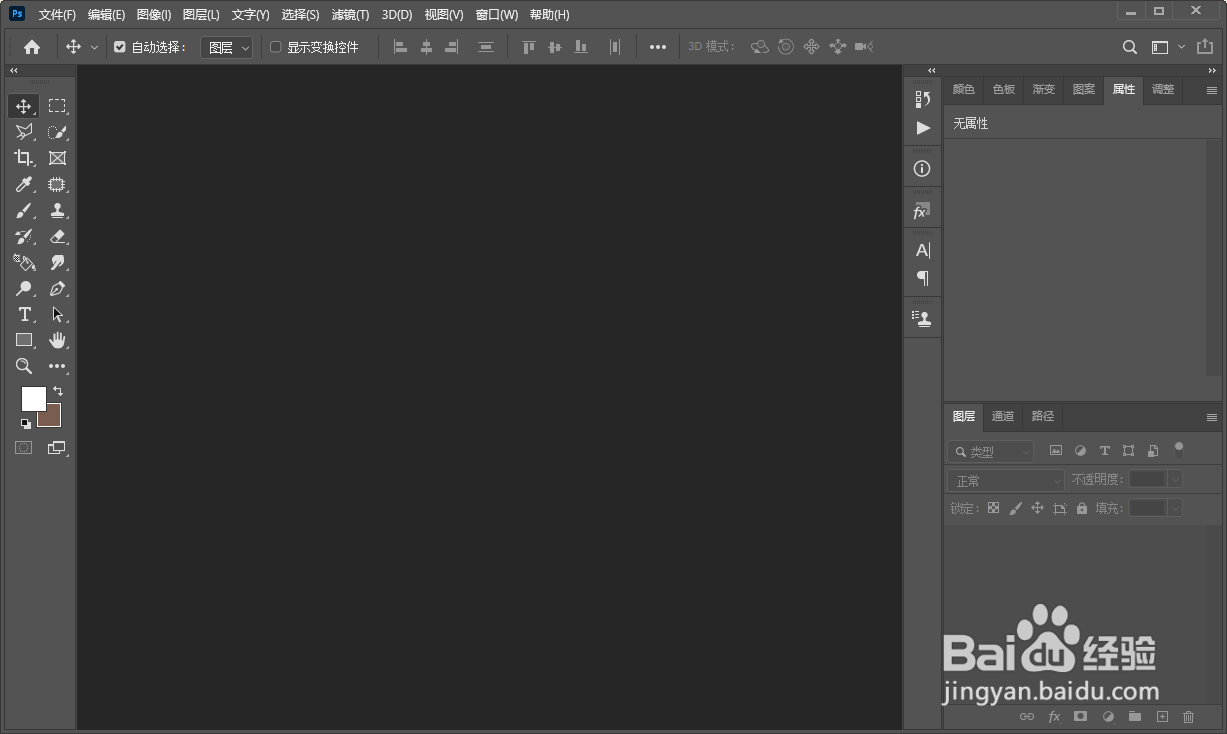Image resolution: width=1227 pixels, height=734 pixels.
Task: Click the search magnifier in options bar
Action: [1129, 47]
